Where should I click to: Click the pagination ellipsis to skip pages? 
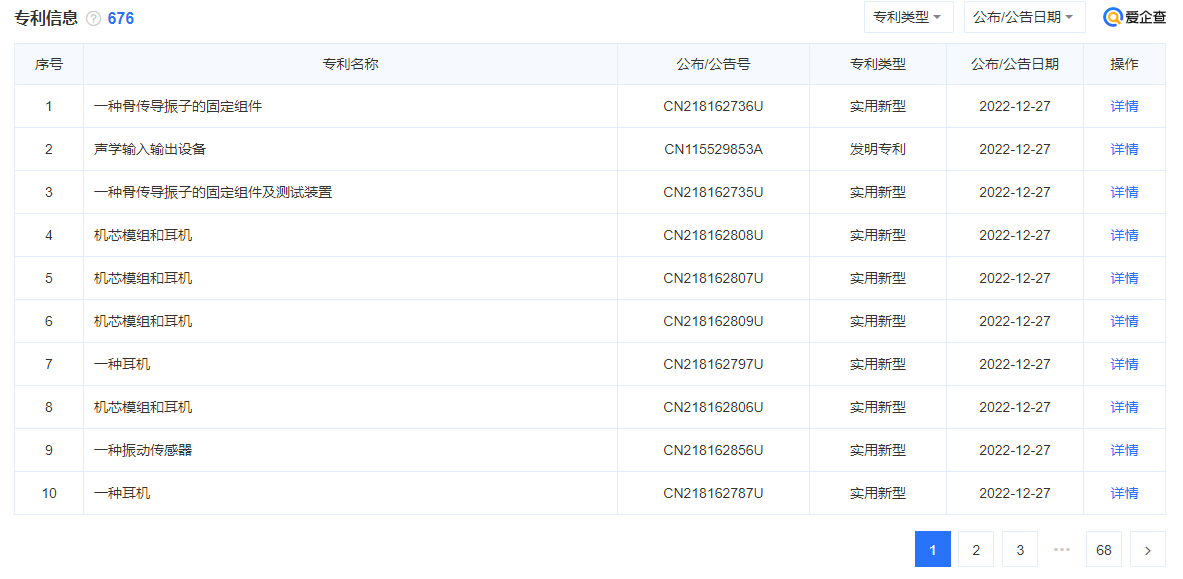pyautogui.click(x=1062, y=550)
